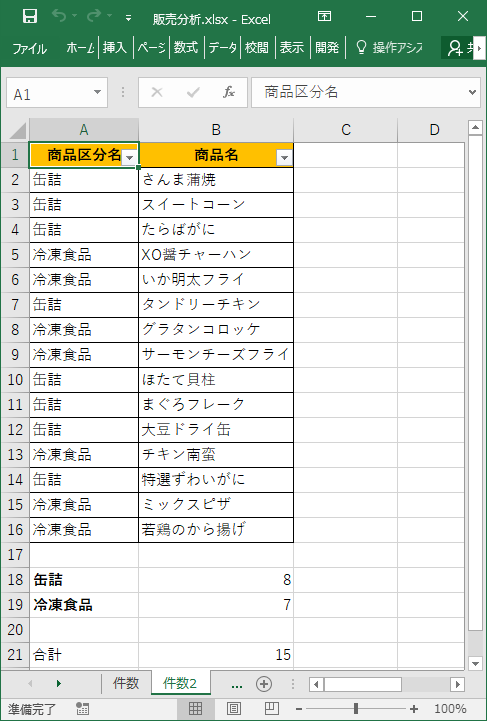Show more sheets via ellipsis

click(x=237, y=685)
